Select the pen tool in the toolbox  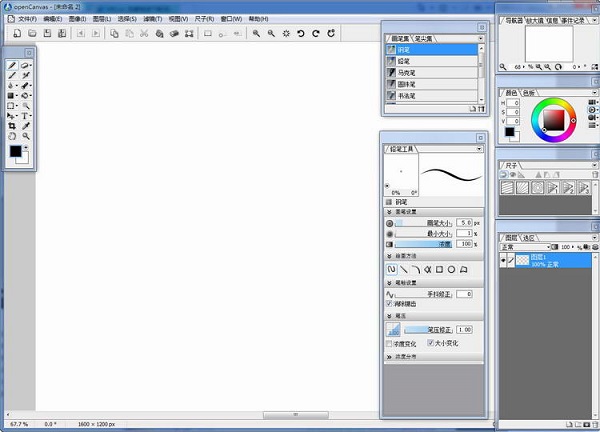point(12,65)
